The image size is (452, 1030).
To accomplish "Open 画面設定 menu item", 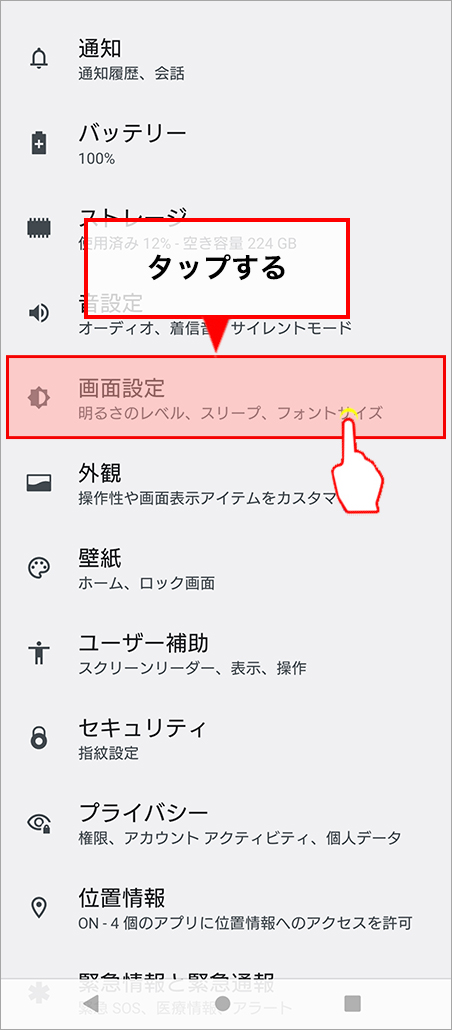I will click(226, 397).
